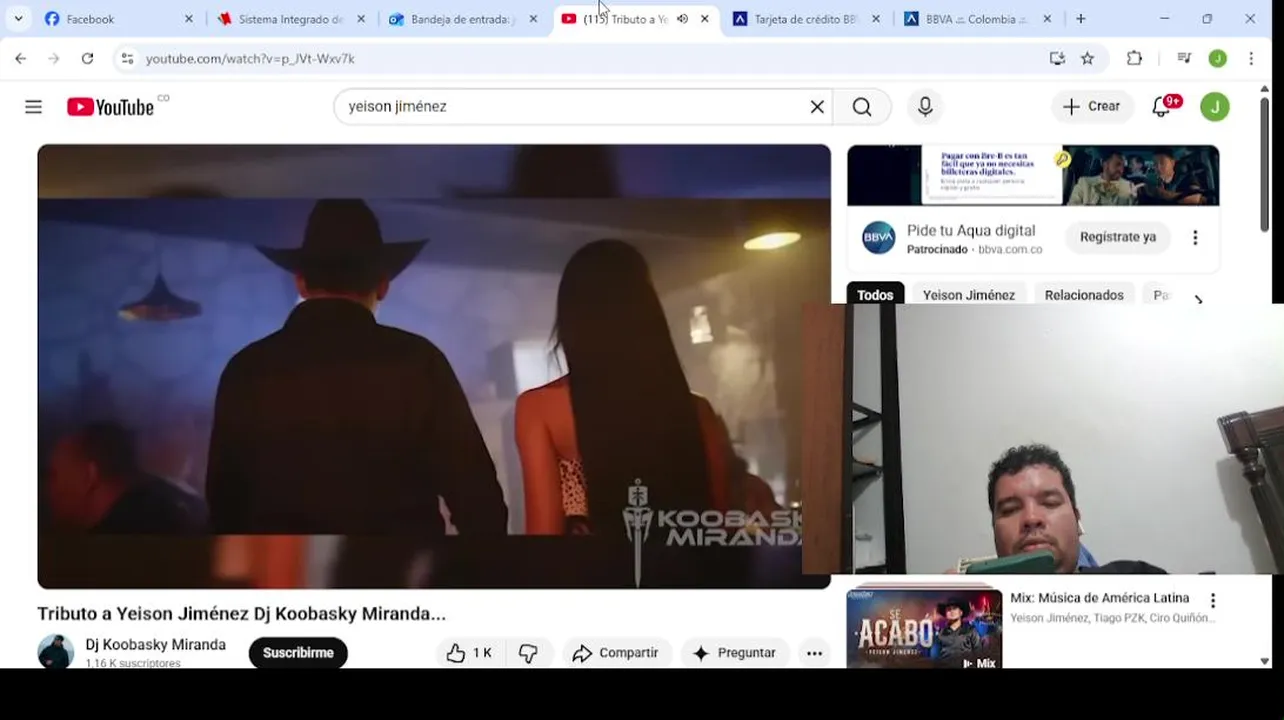
Task: Mute the Tributo tab audio icon
Action: [x=682, y=19]
